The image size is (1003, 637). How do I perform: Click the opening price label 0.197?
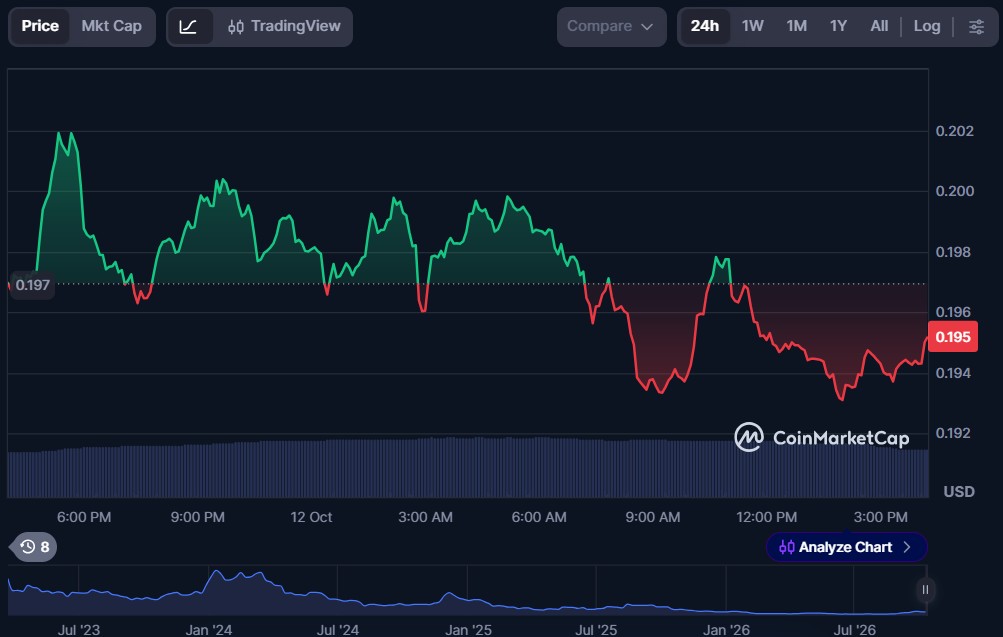pos(32,285)
